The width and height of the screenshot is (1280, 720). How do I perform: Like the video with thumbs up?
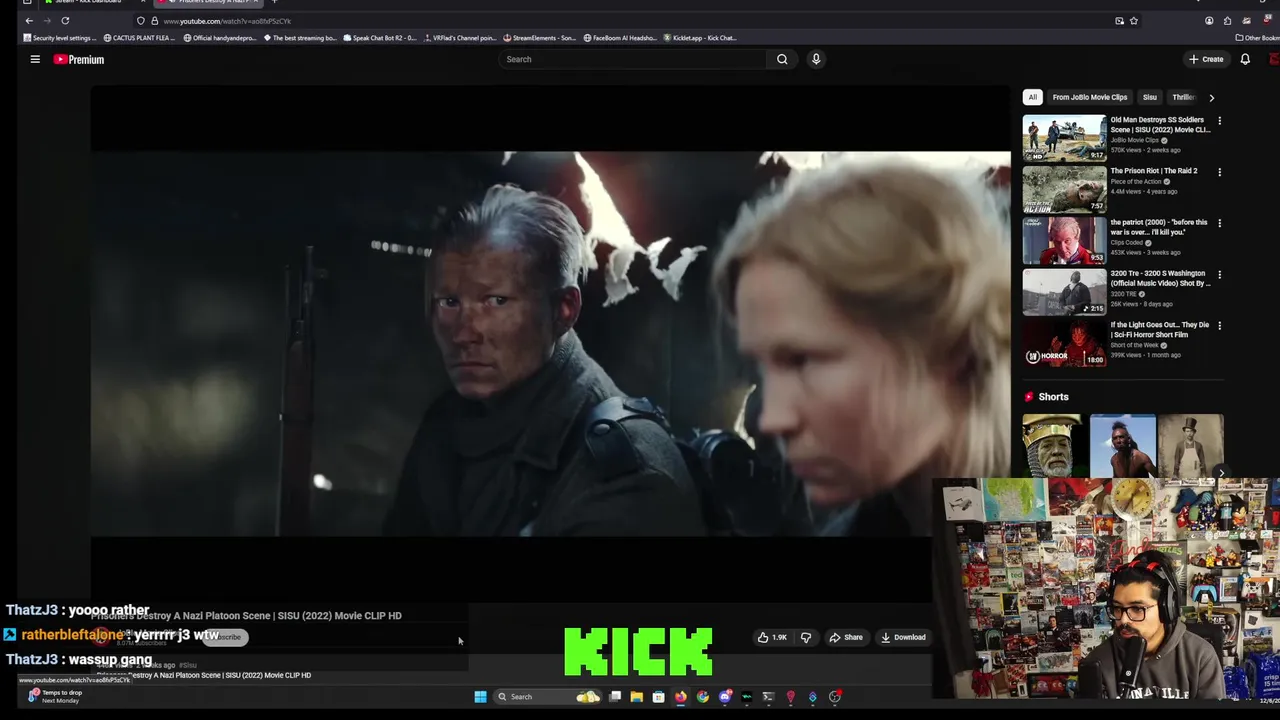click(x=772, y=637)
